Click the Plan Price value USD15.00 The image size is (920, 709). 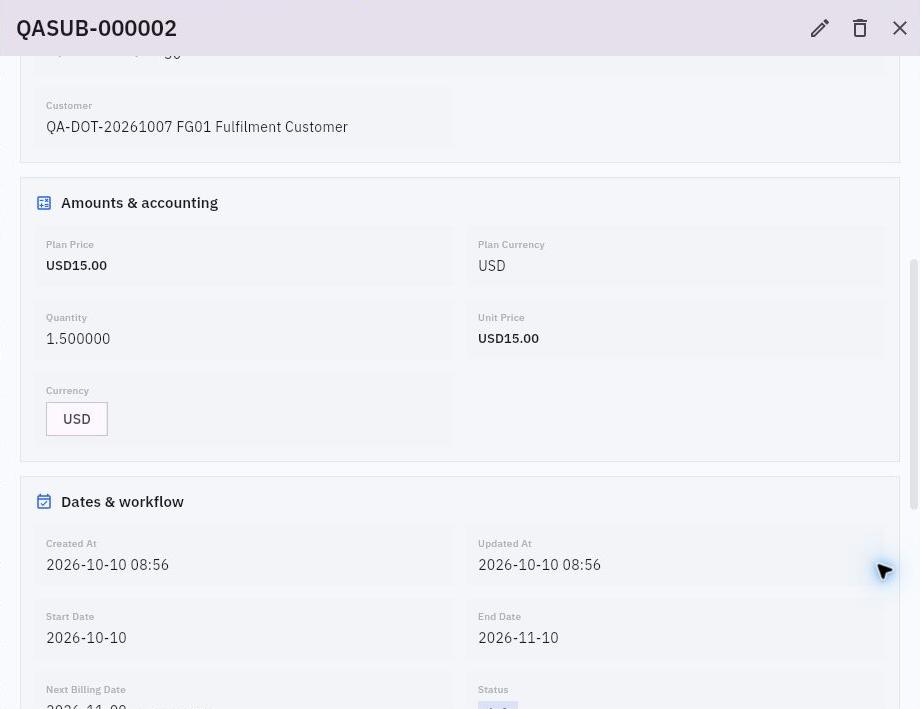tap(76, 265)
